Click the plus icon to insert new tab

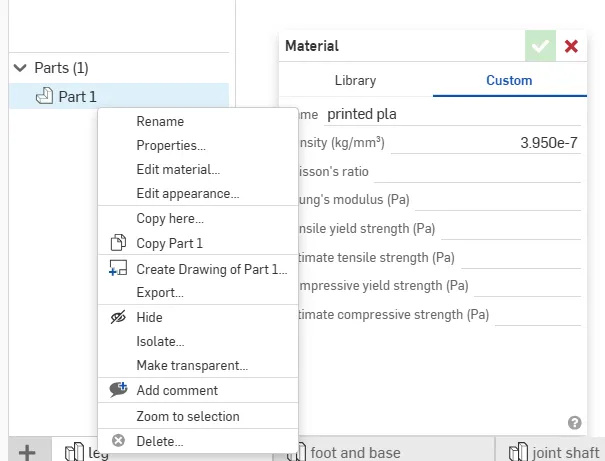[27, 452]
